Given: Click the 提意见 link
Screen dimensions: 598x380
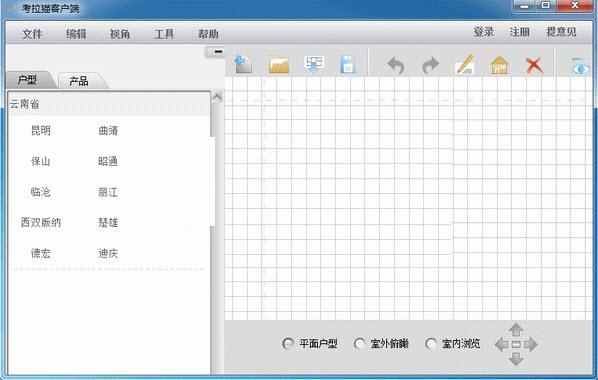Looking at the screenshot, I should [561, 32].
